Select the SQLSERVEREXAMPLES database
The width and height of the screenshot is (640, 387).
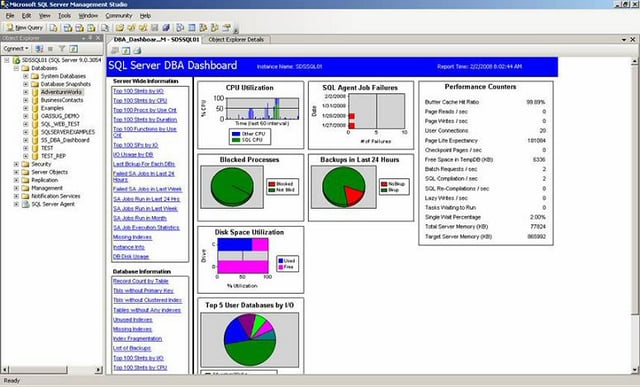click(68, 132)
